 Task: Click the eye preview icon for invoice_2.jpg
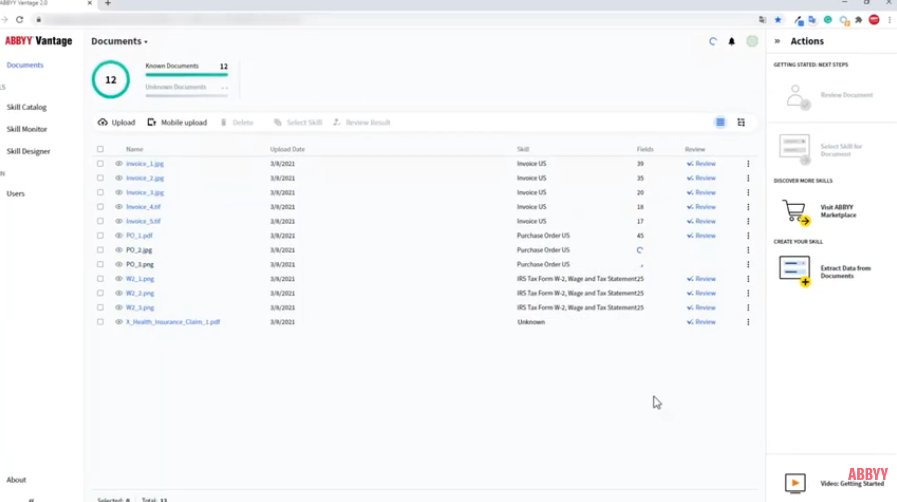(118, 178)
